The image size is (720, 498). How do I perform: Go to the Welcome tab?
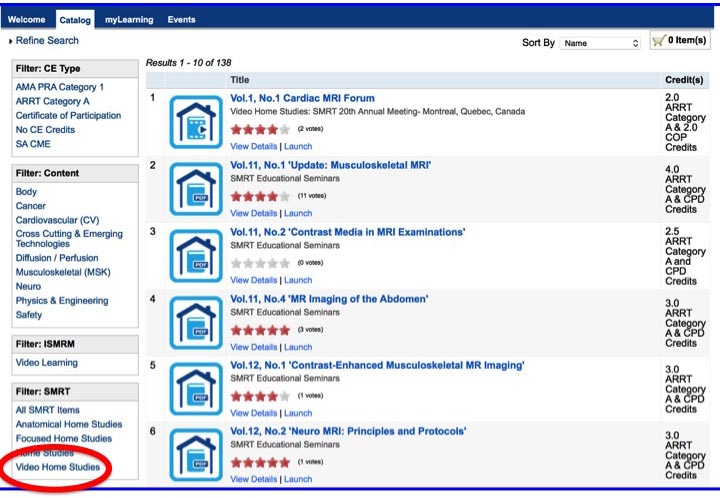click(27, 19)
